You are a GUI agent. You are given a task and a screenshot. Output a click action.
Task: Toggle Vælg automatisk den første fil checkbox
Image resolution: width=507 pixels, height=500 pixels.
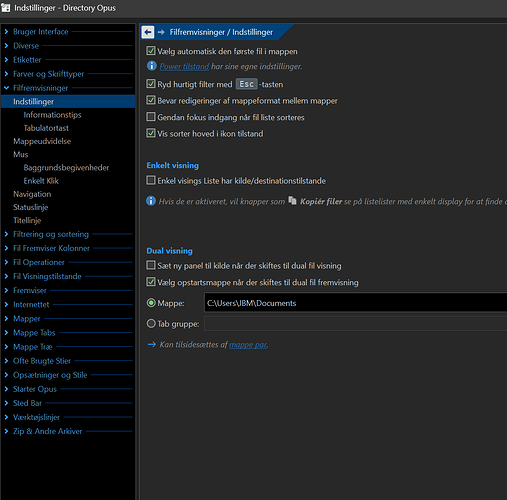pos(151,51)
